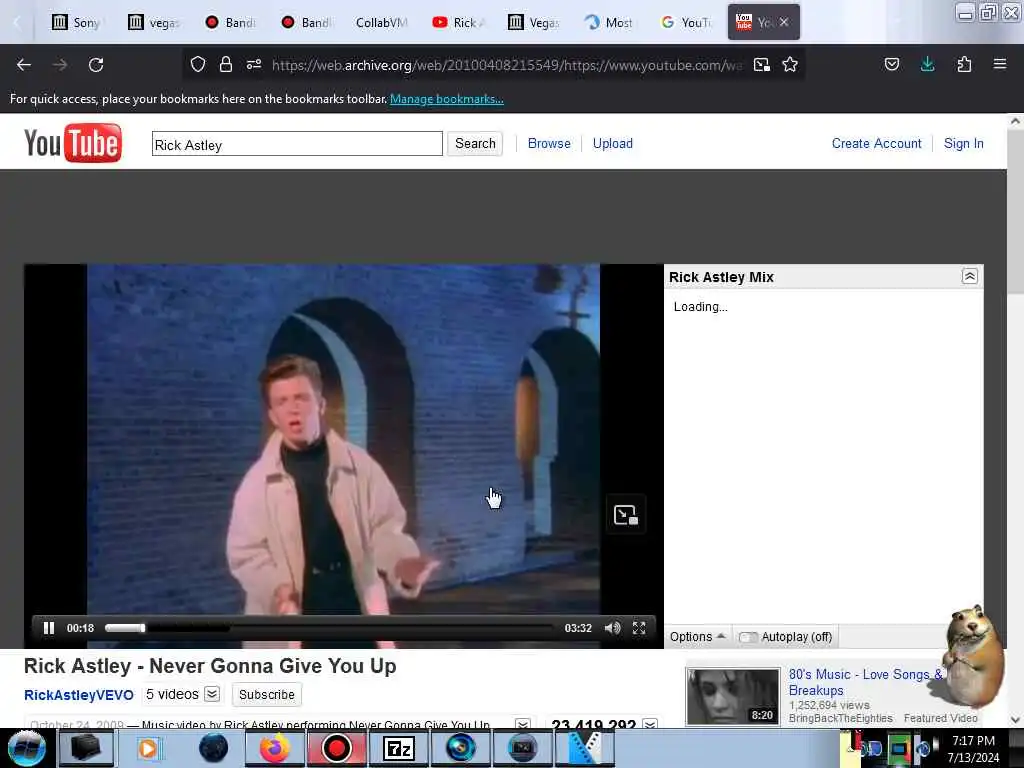Open the site permissions icon in address bar

[254, 64]
